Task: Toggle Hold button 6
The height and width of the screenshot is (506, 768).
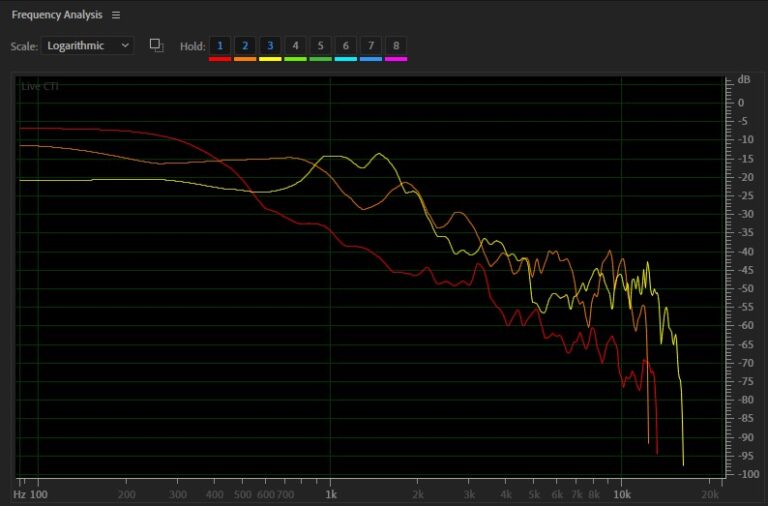Action: (x=346, y=46)
